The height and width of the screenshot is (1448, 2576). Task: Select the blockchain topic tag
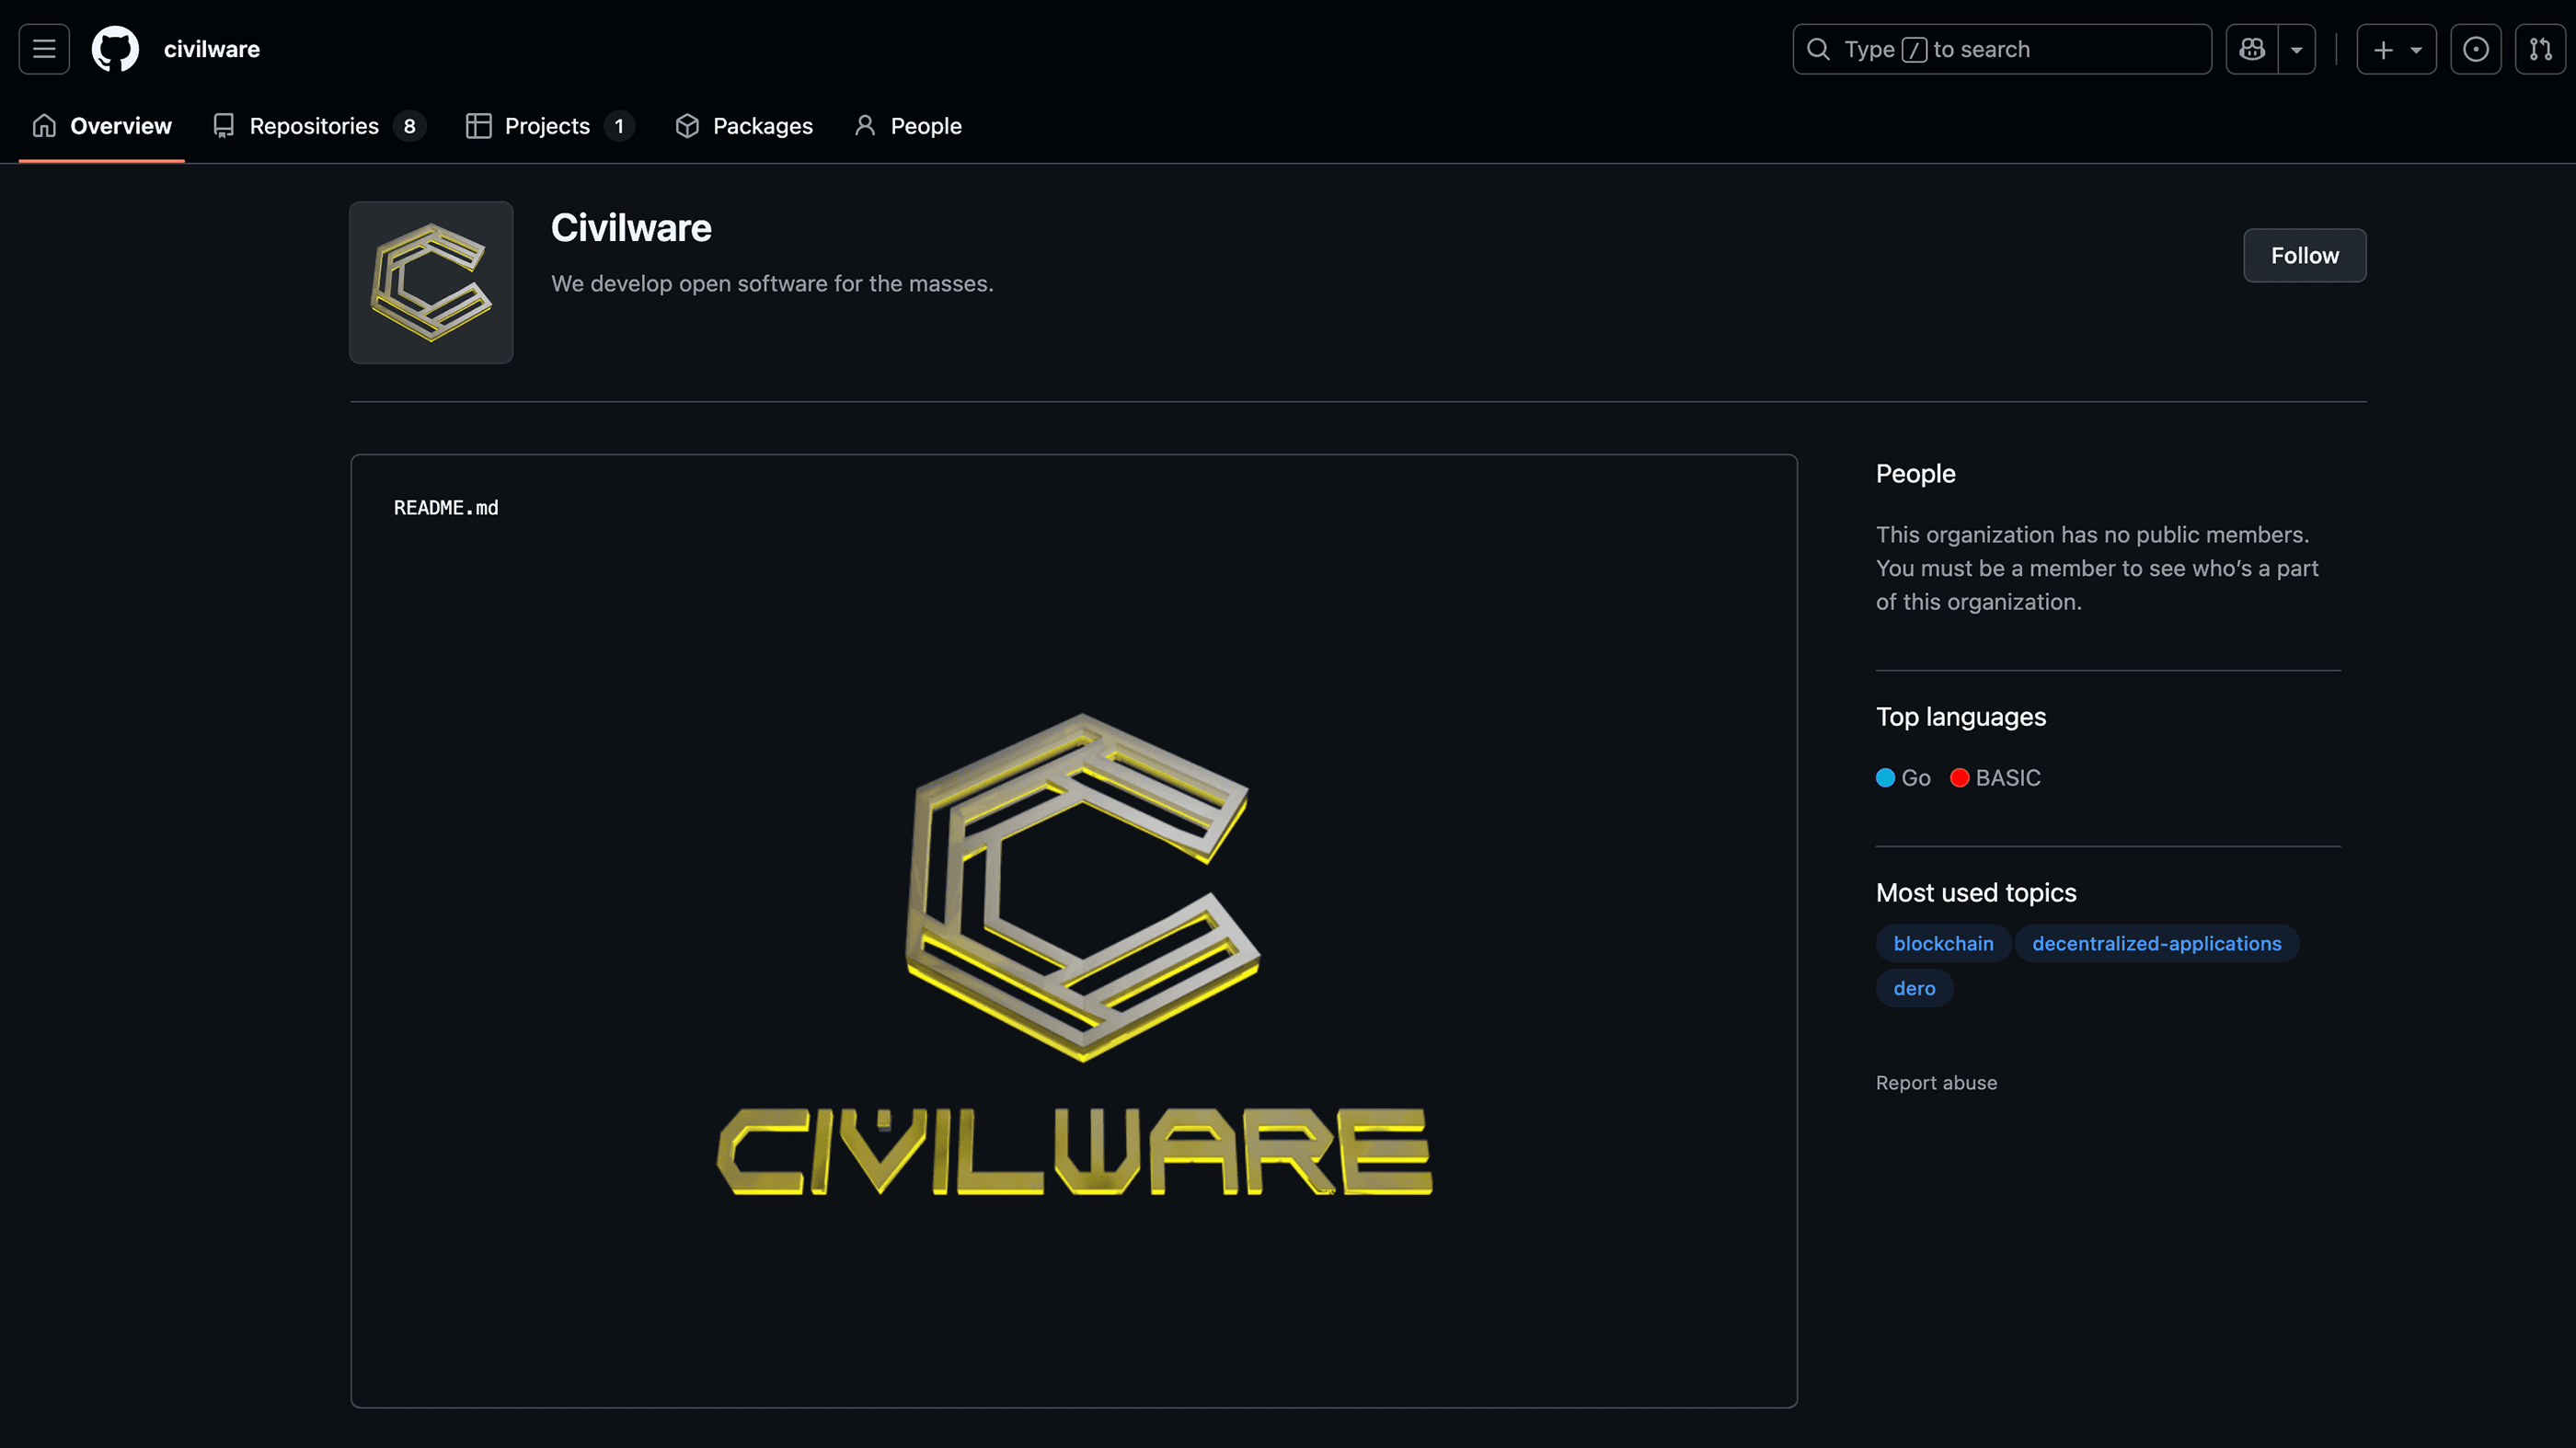click(1942, 943)
